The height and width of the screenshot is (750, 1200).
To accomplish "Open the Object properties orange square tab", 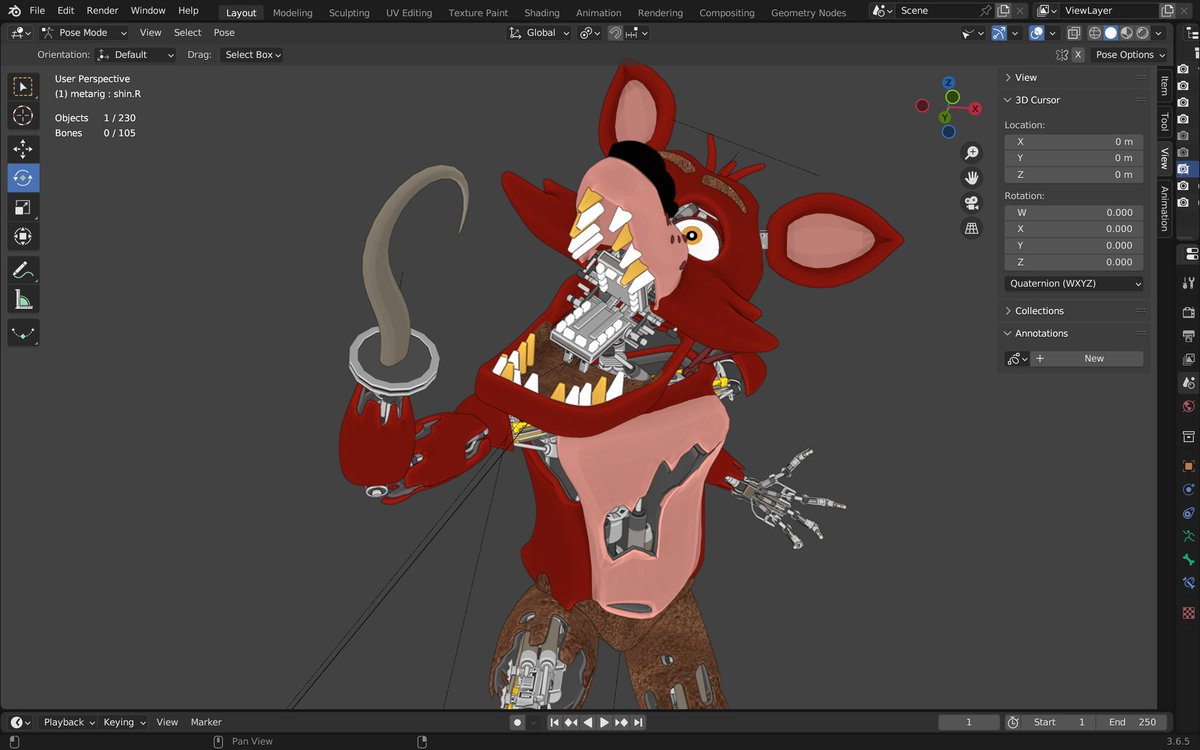I will tap(1189, 466).
